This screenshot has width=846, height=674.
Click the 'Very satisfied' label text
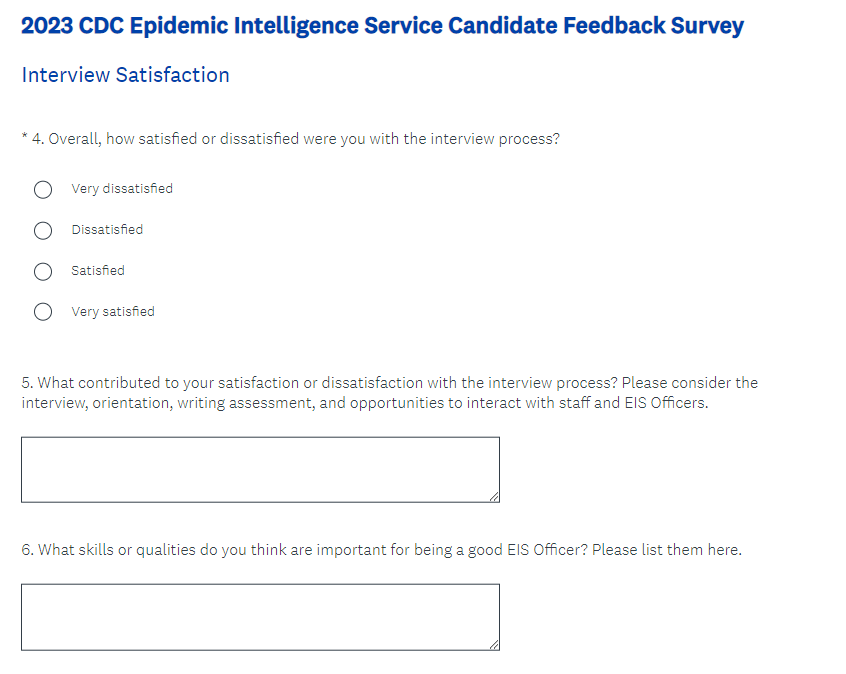pyautogui.click(x=113, y=312)
